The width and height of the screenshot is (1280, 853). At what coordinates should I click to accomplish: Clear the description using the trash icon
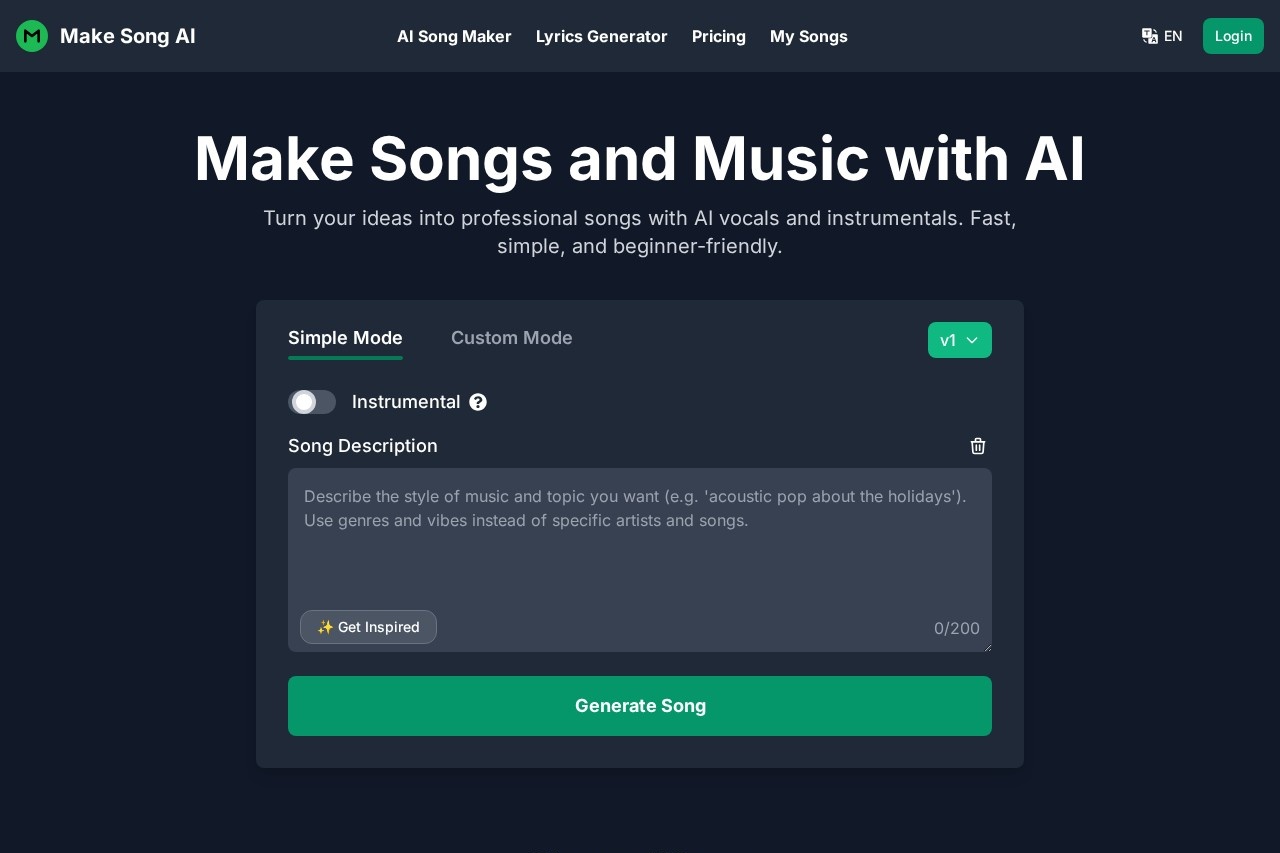click(978, 446)
